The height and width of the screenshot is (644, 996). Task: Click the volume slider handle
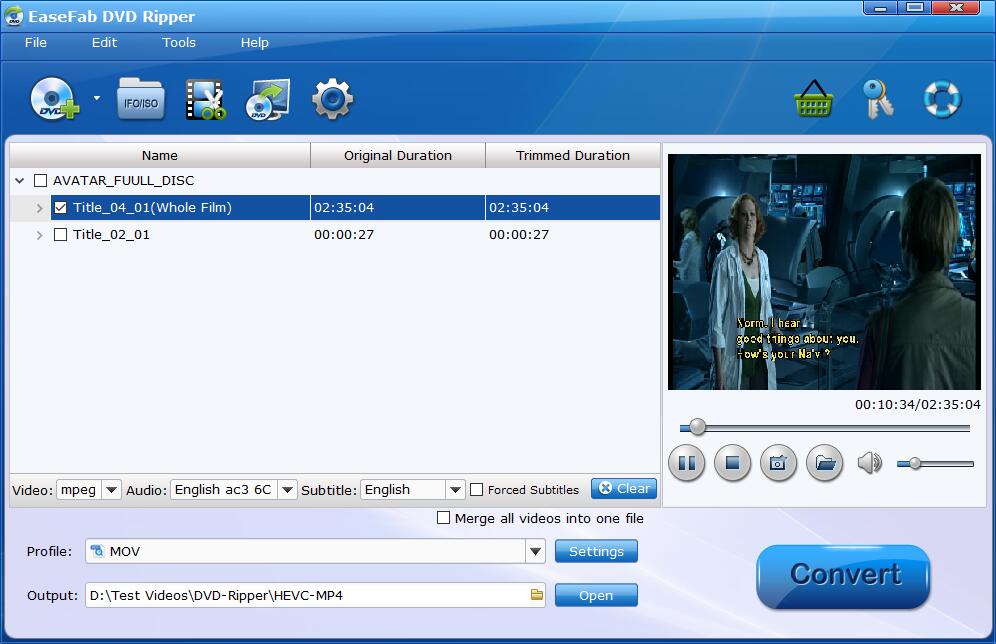tap(915, 464)
